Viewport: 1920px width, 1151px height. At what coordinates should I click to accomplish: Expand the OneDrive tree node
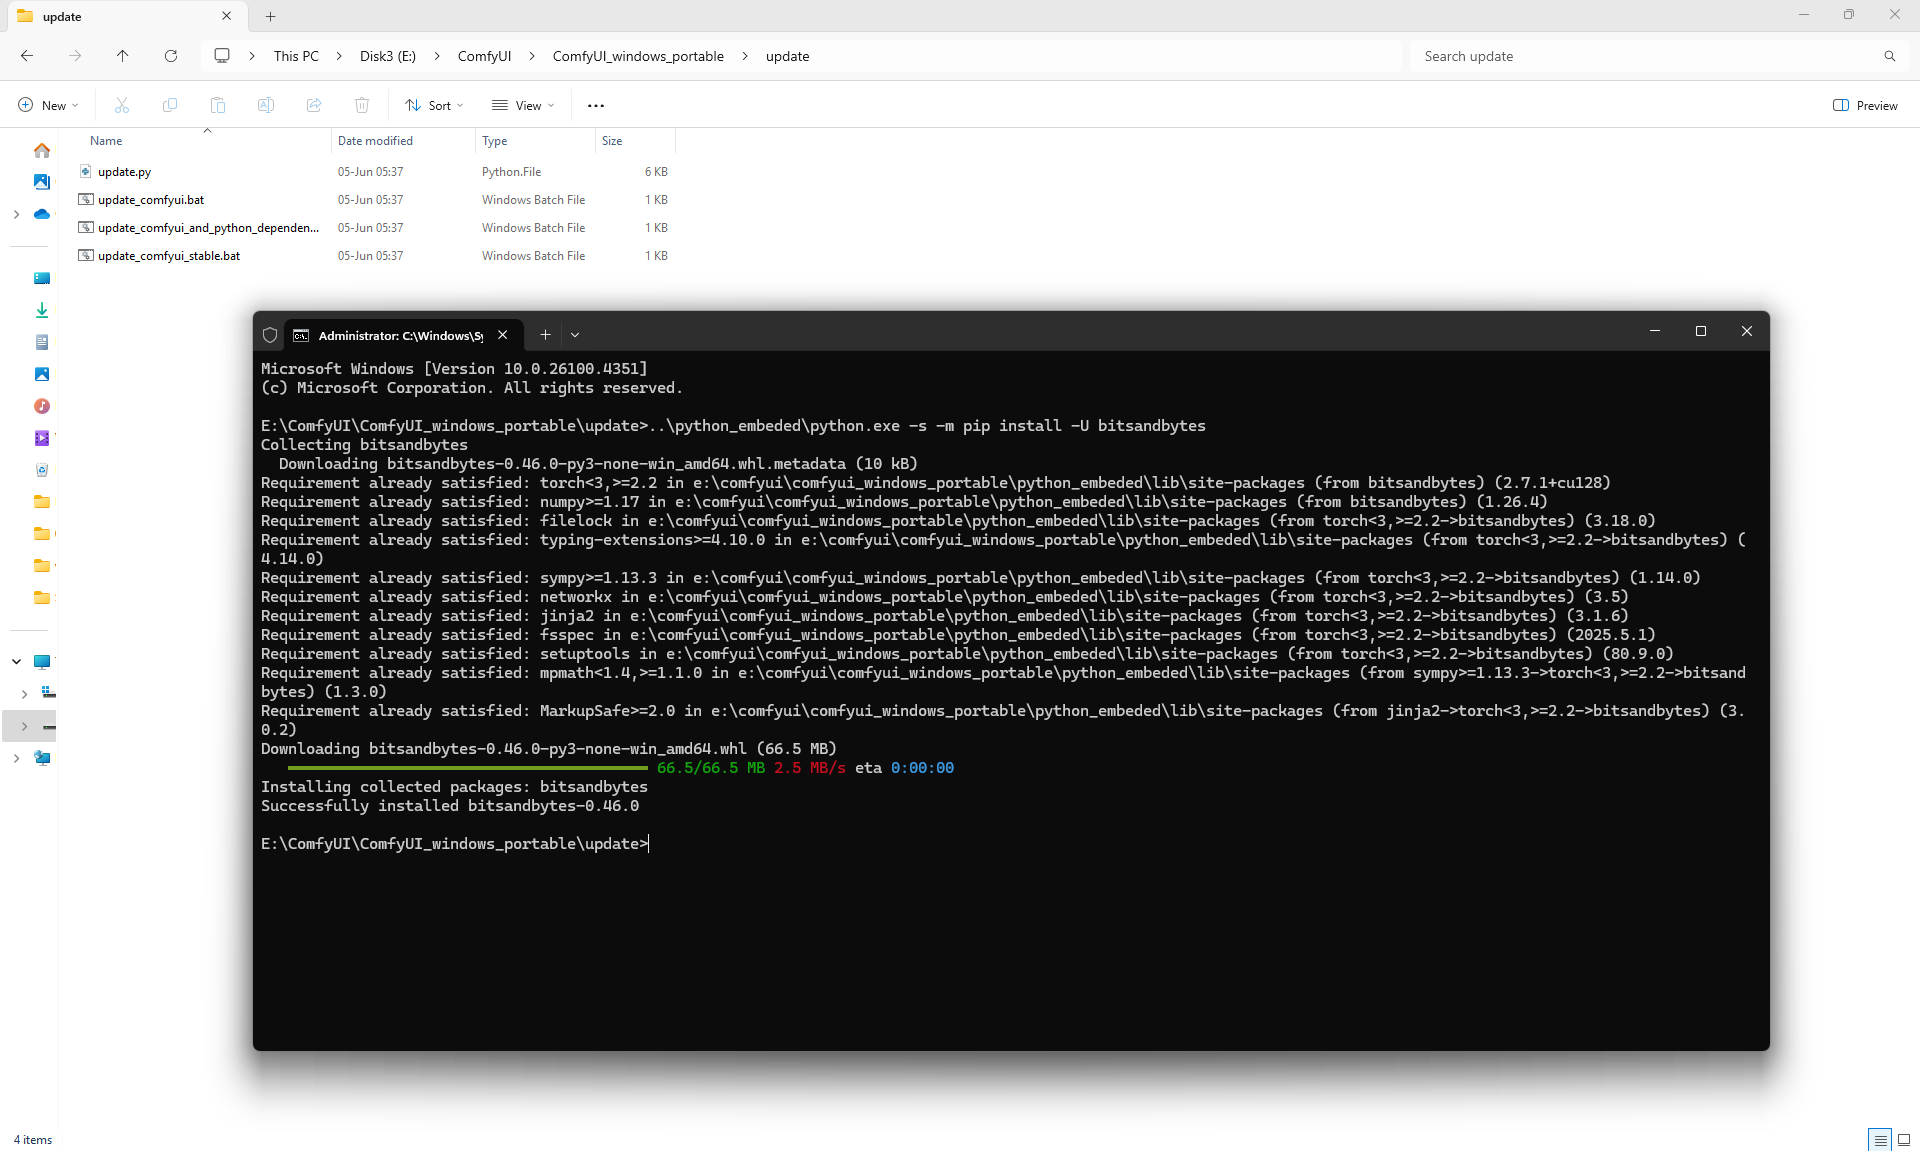click(16, 214)
